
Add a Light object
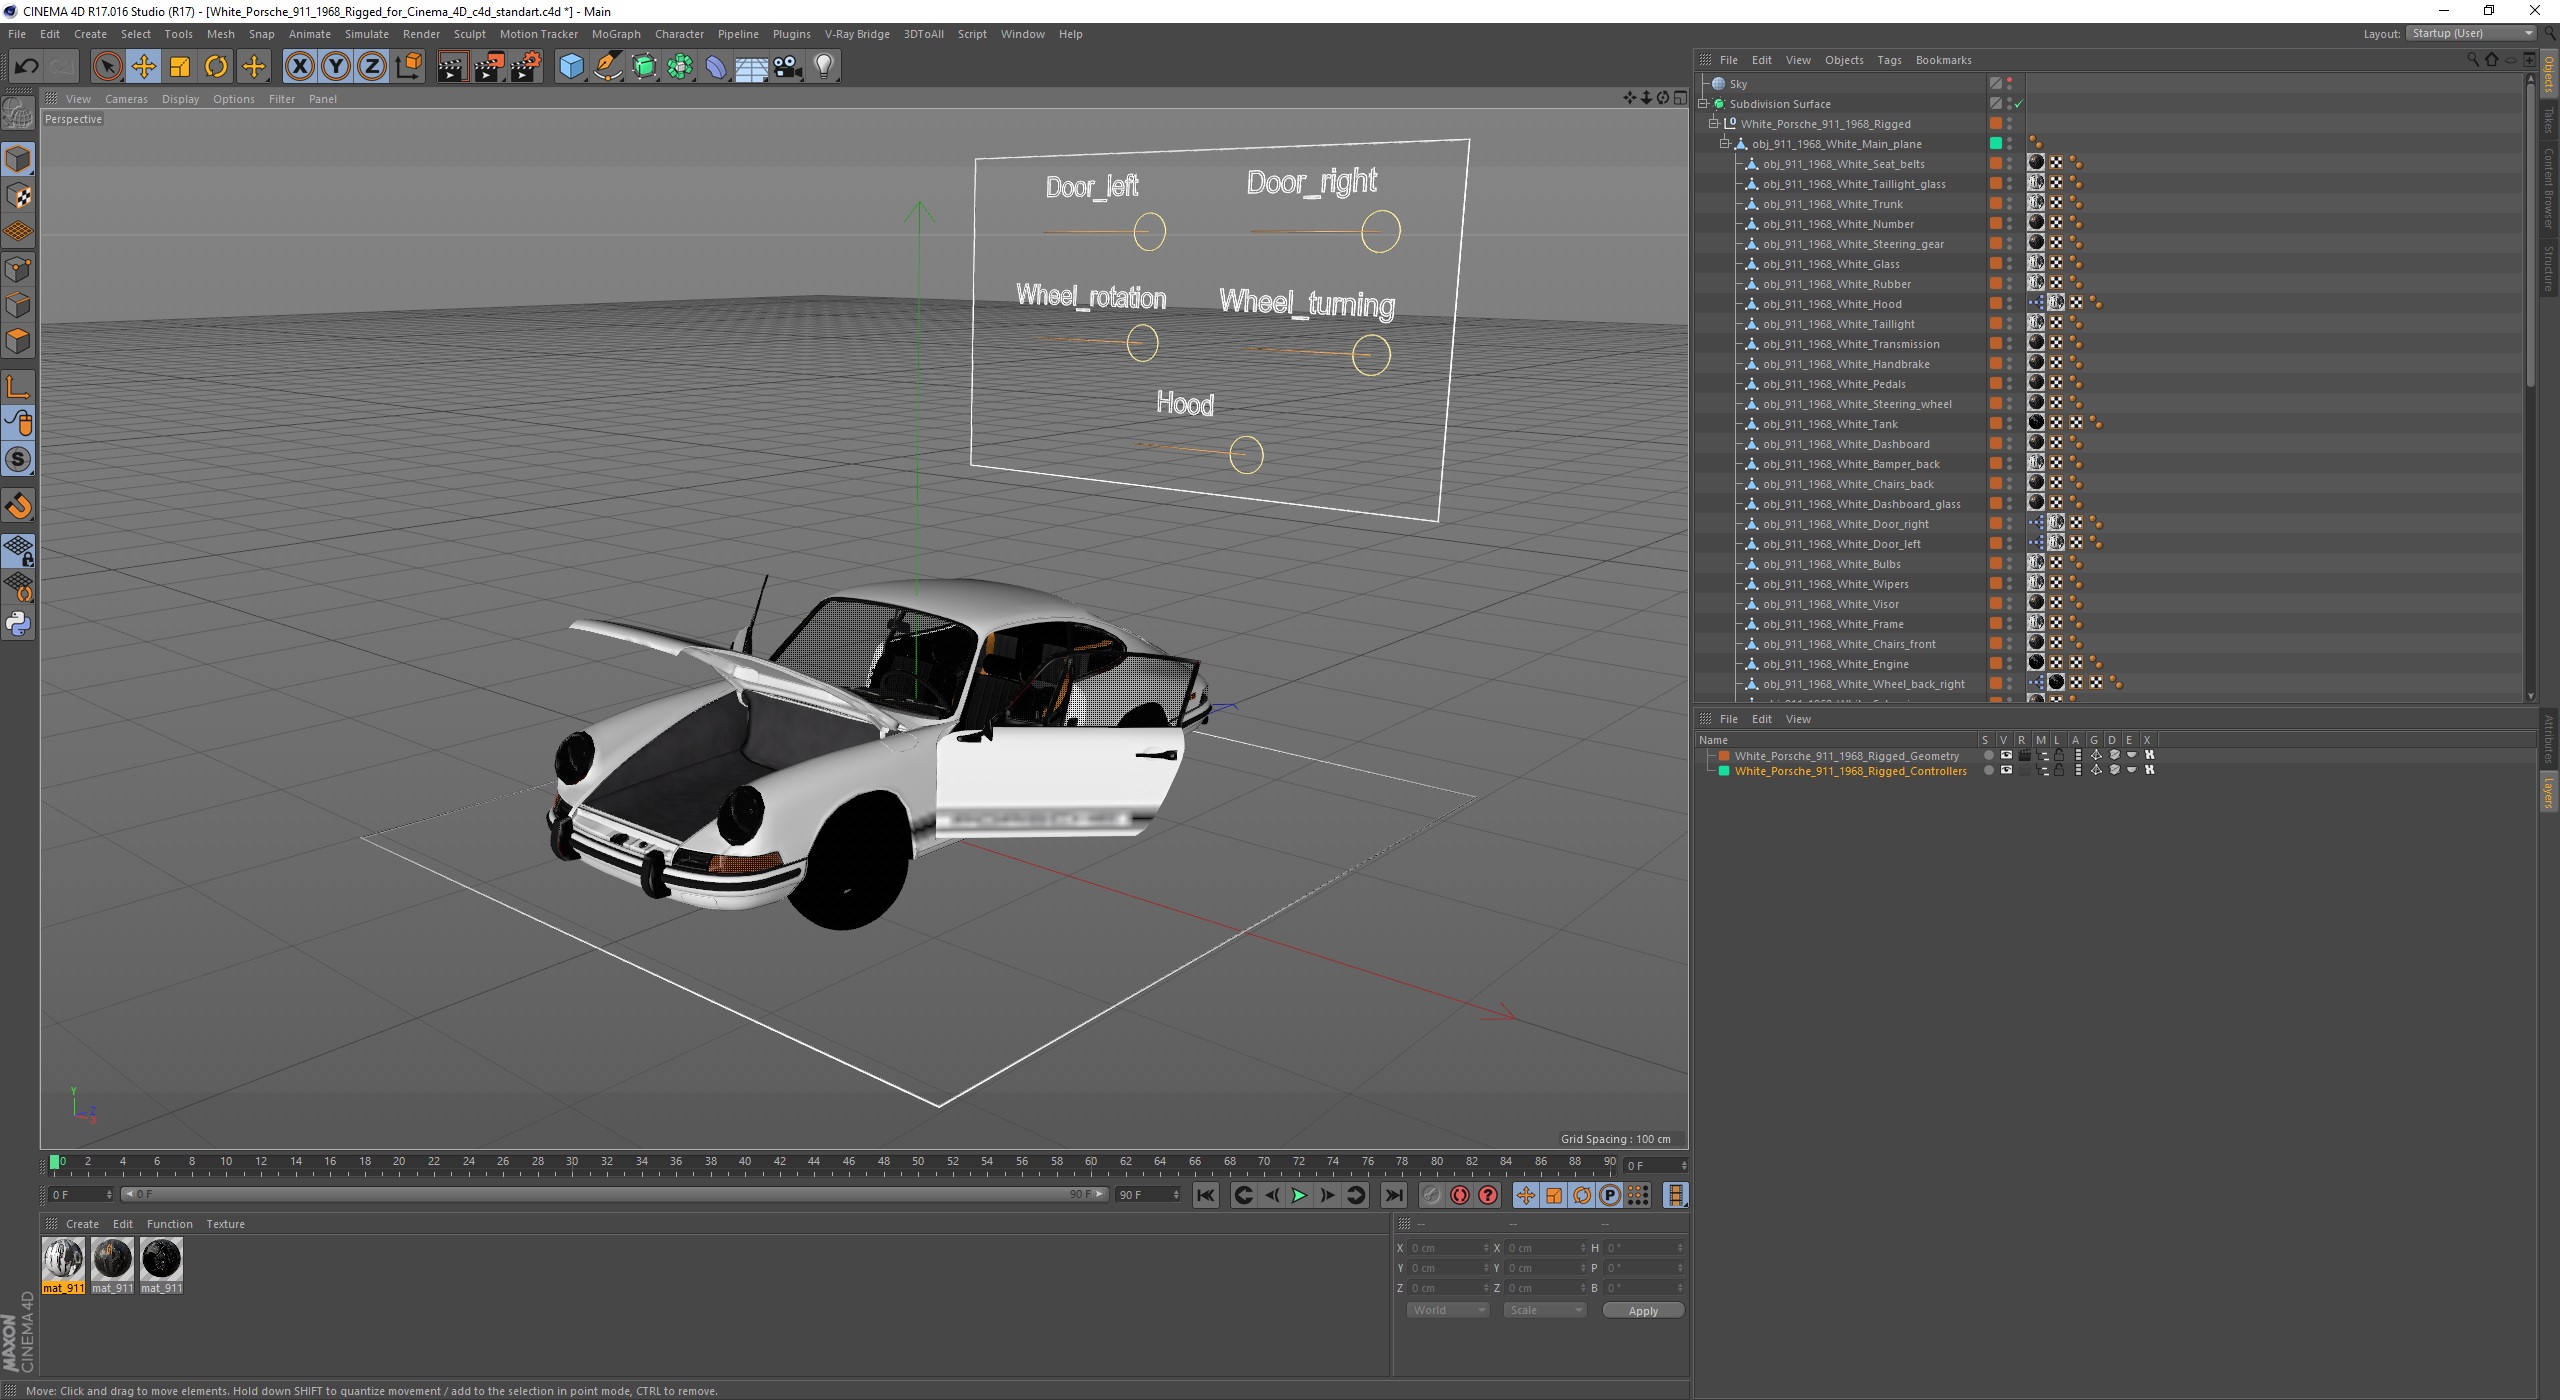tap(824, 67)
